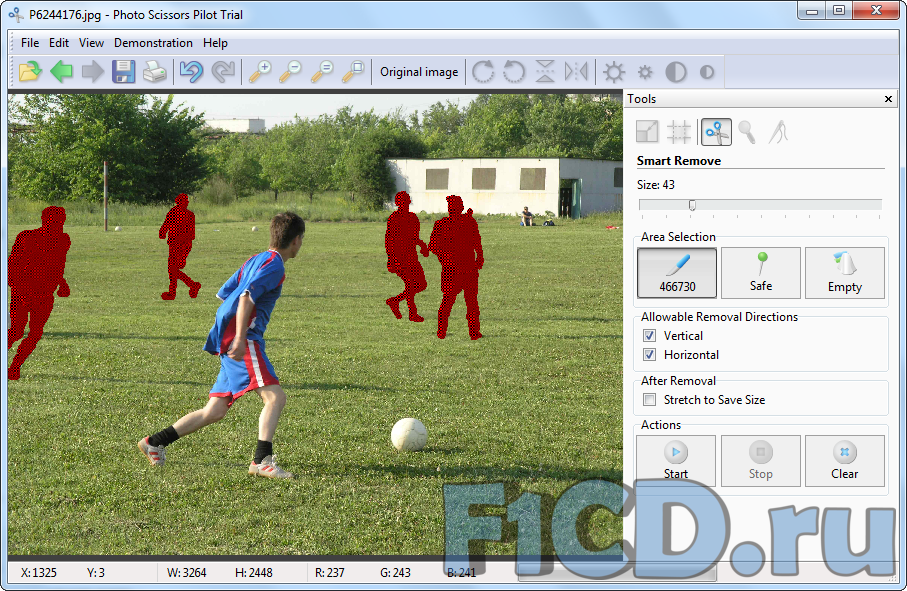Screen dimensions: 907x591
Task: Open the Edit menu
Action: (58, 43)
